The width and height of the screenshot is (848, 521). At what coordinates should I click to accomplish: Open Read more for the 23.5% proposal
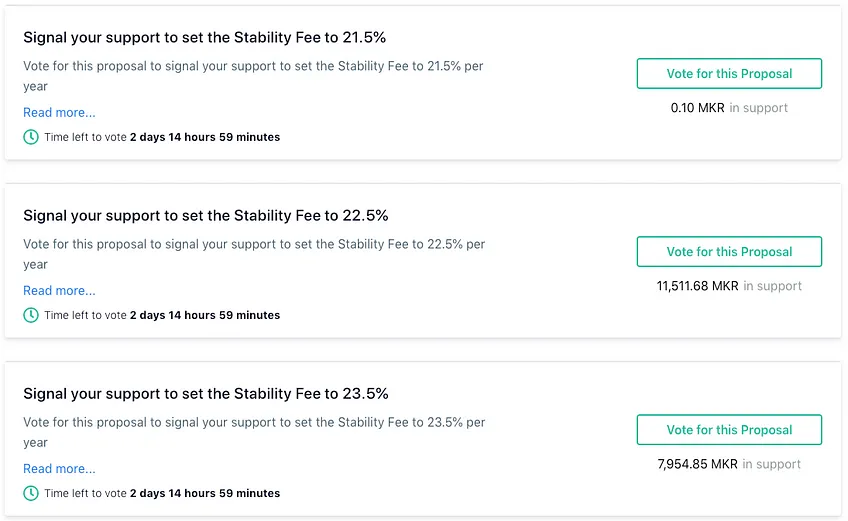59,469
